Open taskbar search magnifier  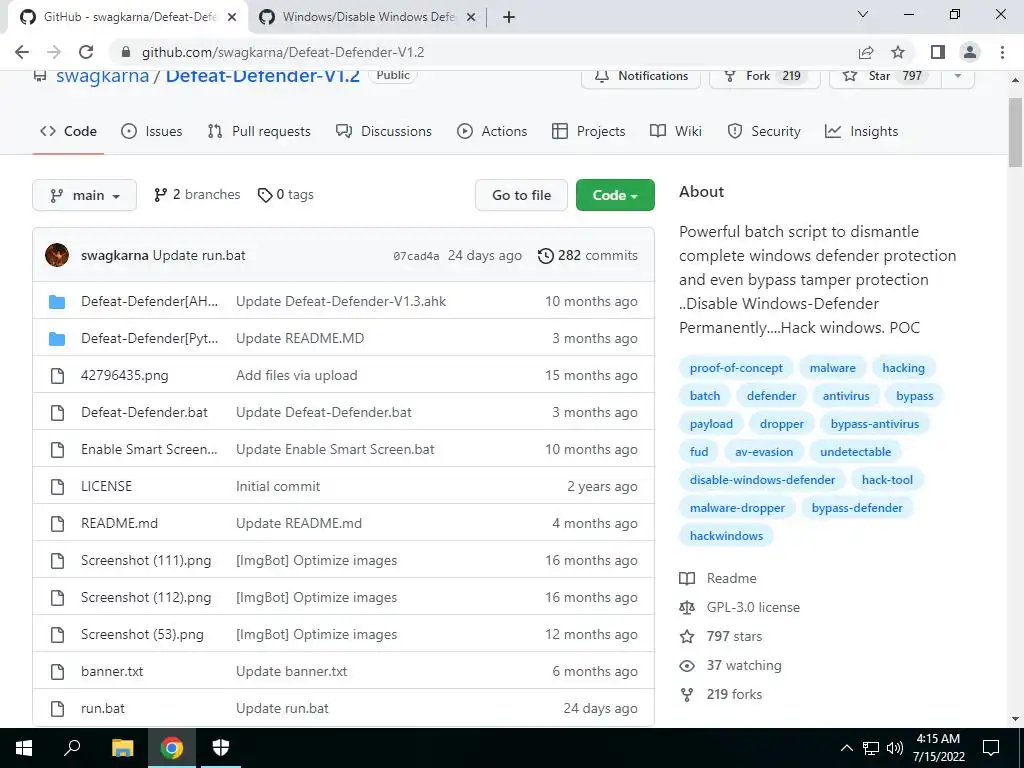click(x=72, y=748)
